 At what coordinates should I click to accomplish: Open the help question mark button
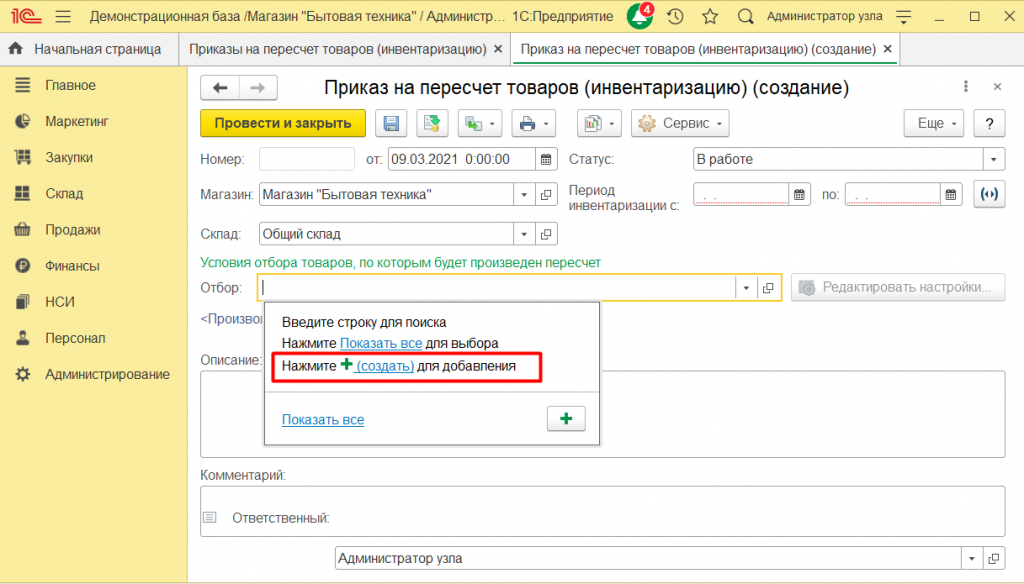pyautogui.click(x=989, y=123)
